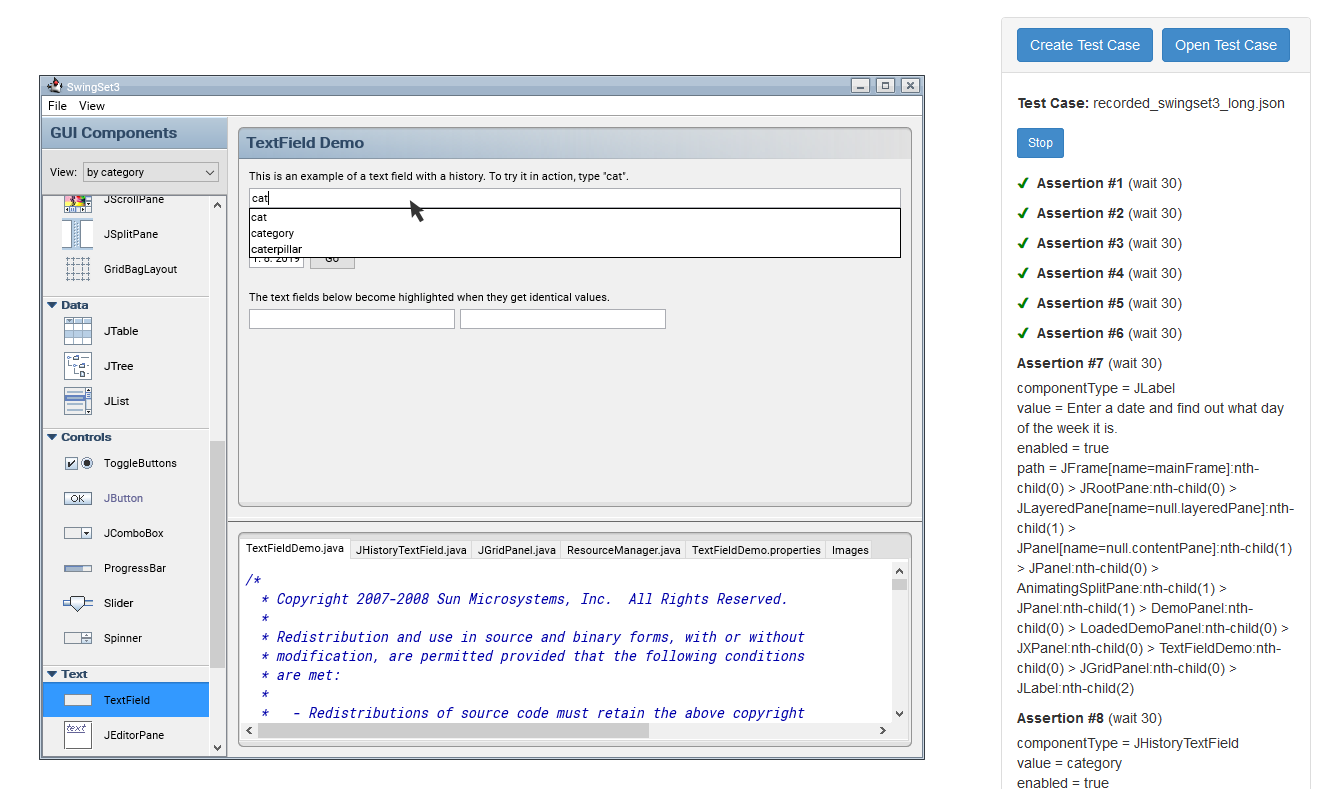Viewport: 1336px width, 789px height.
Task: Click the component list up scroll arrow
Action: tap(218, 205)
